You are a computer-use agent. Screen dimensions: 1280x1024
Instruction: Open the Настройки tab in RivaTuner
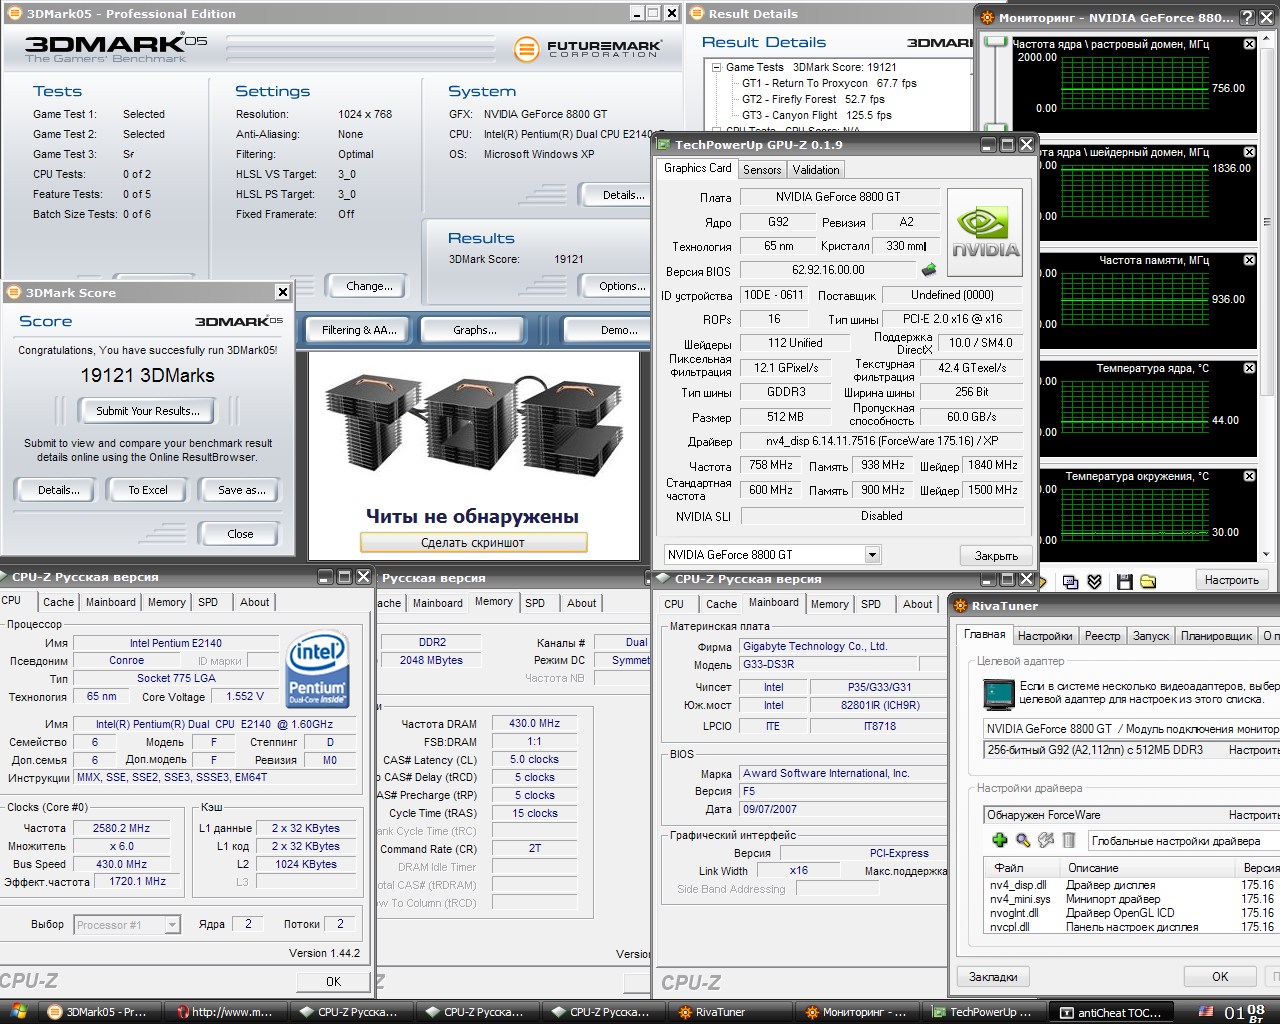[1045, 636]
